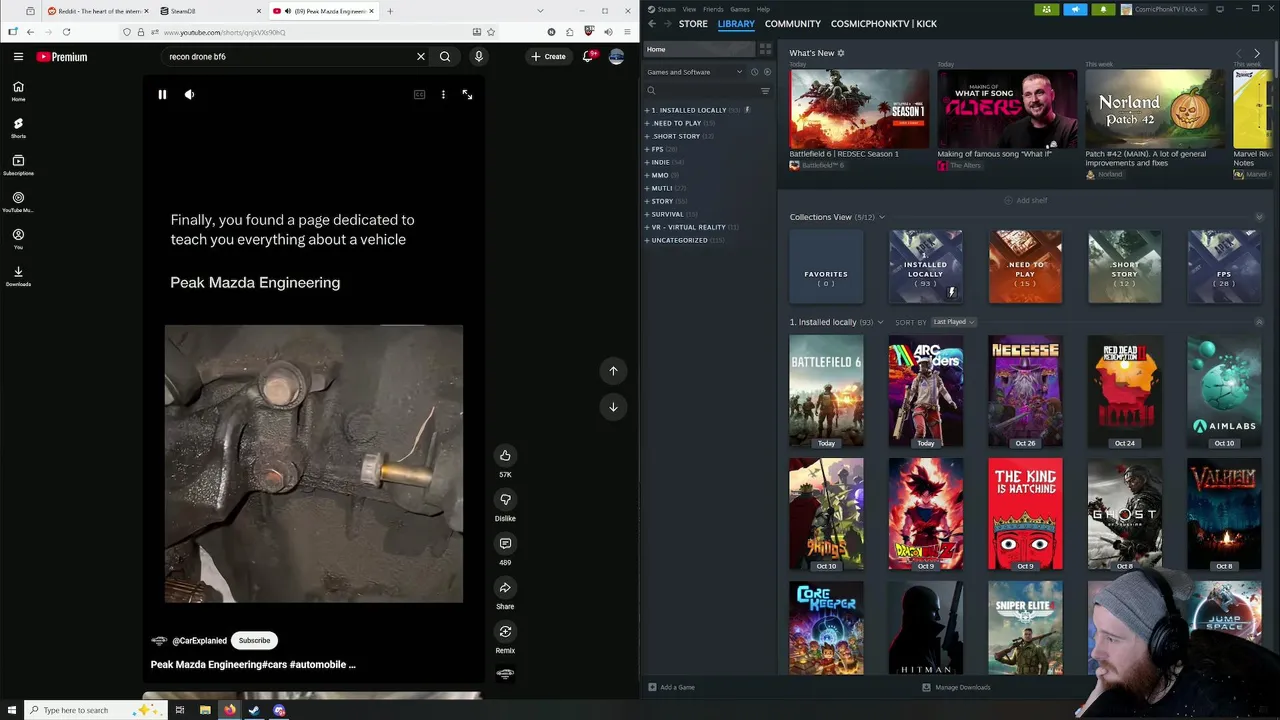1280x720 pixels.
Task: Expand VR - VIRTUAL REALITY collection
Action: [648, 227]
